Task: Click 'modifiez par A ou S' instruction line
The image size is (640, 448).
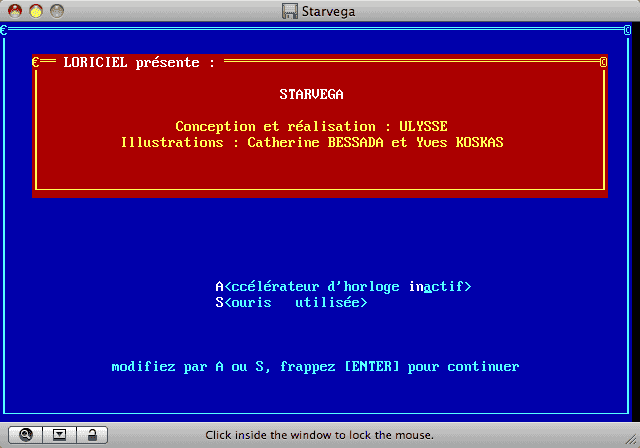Action: (316, 367)
